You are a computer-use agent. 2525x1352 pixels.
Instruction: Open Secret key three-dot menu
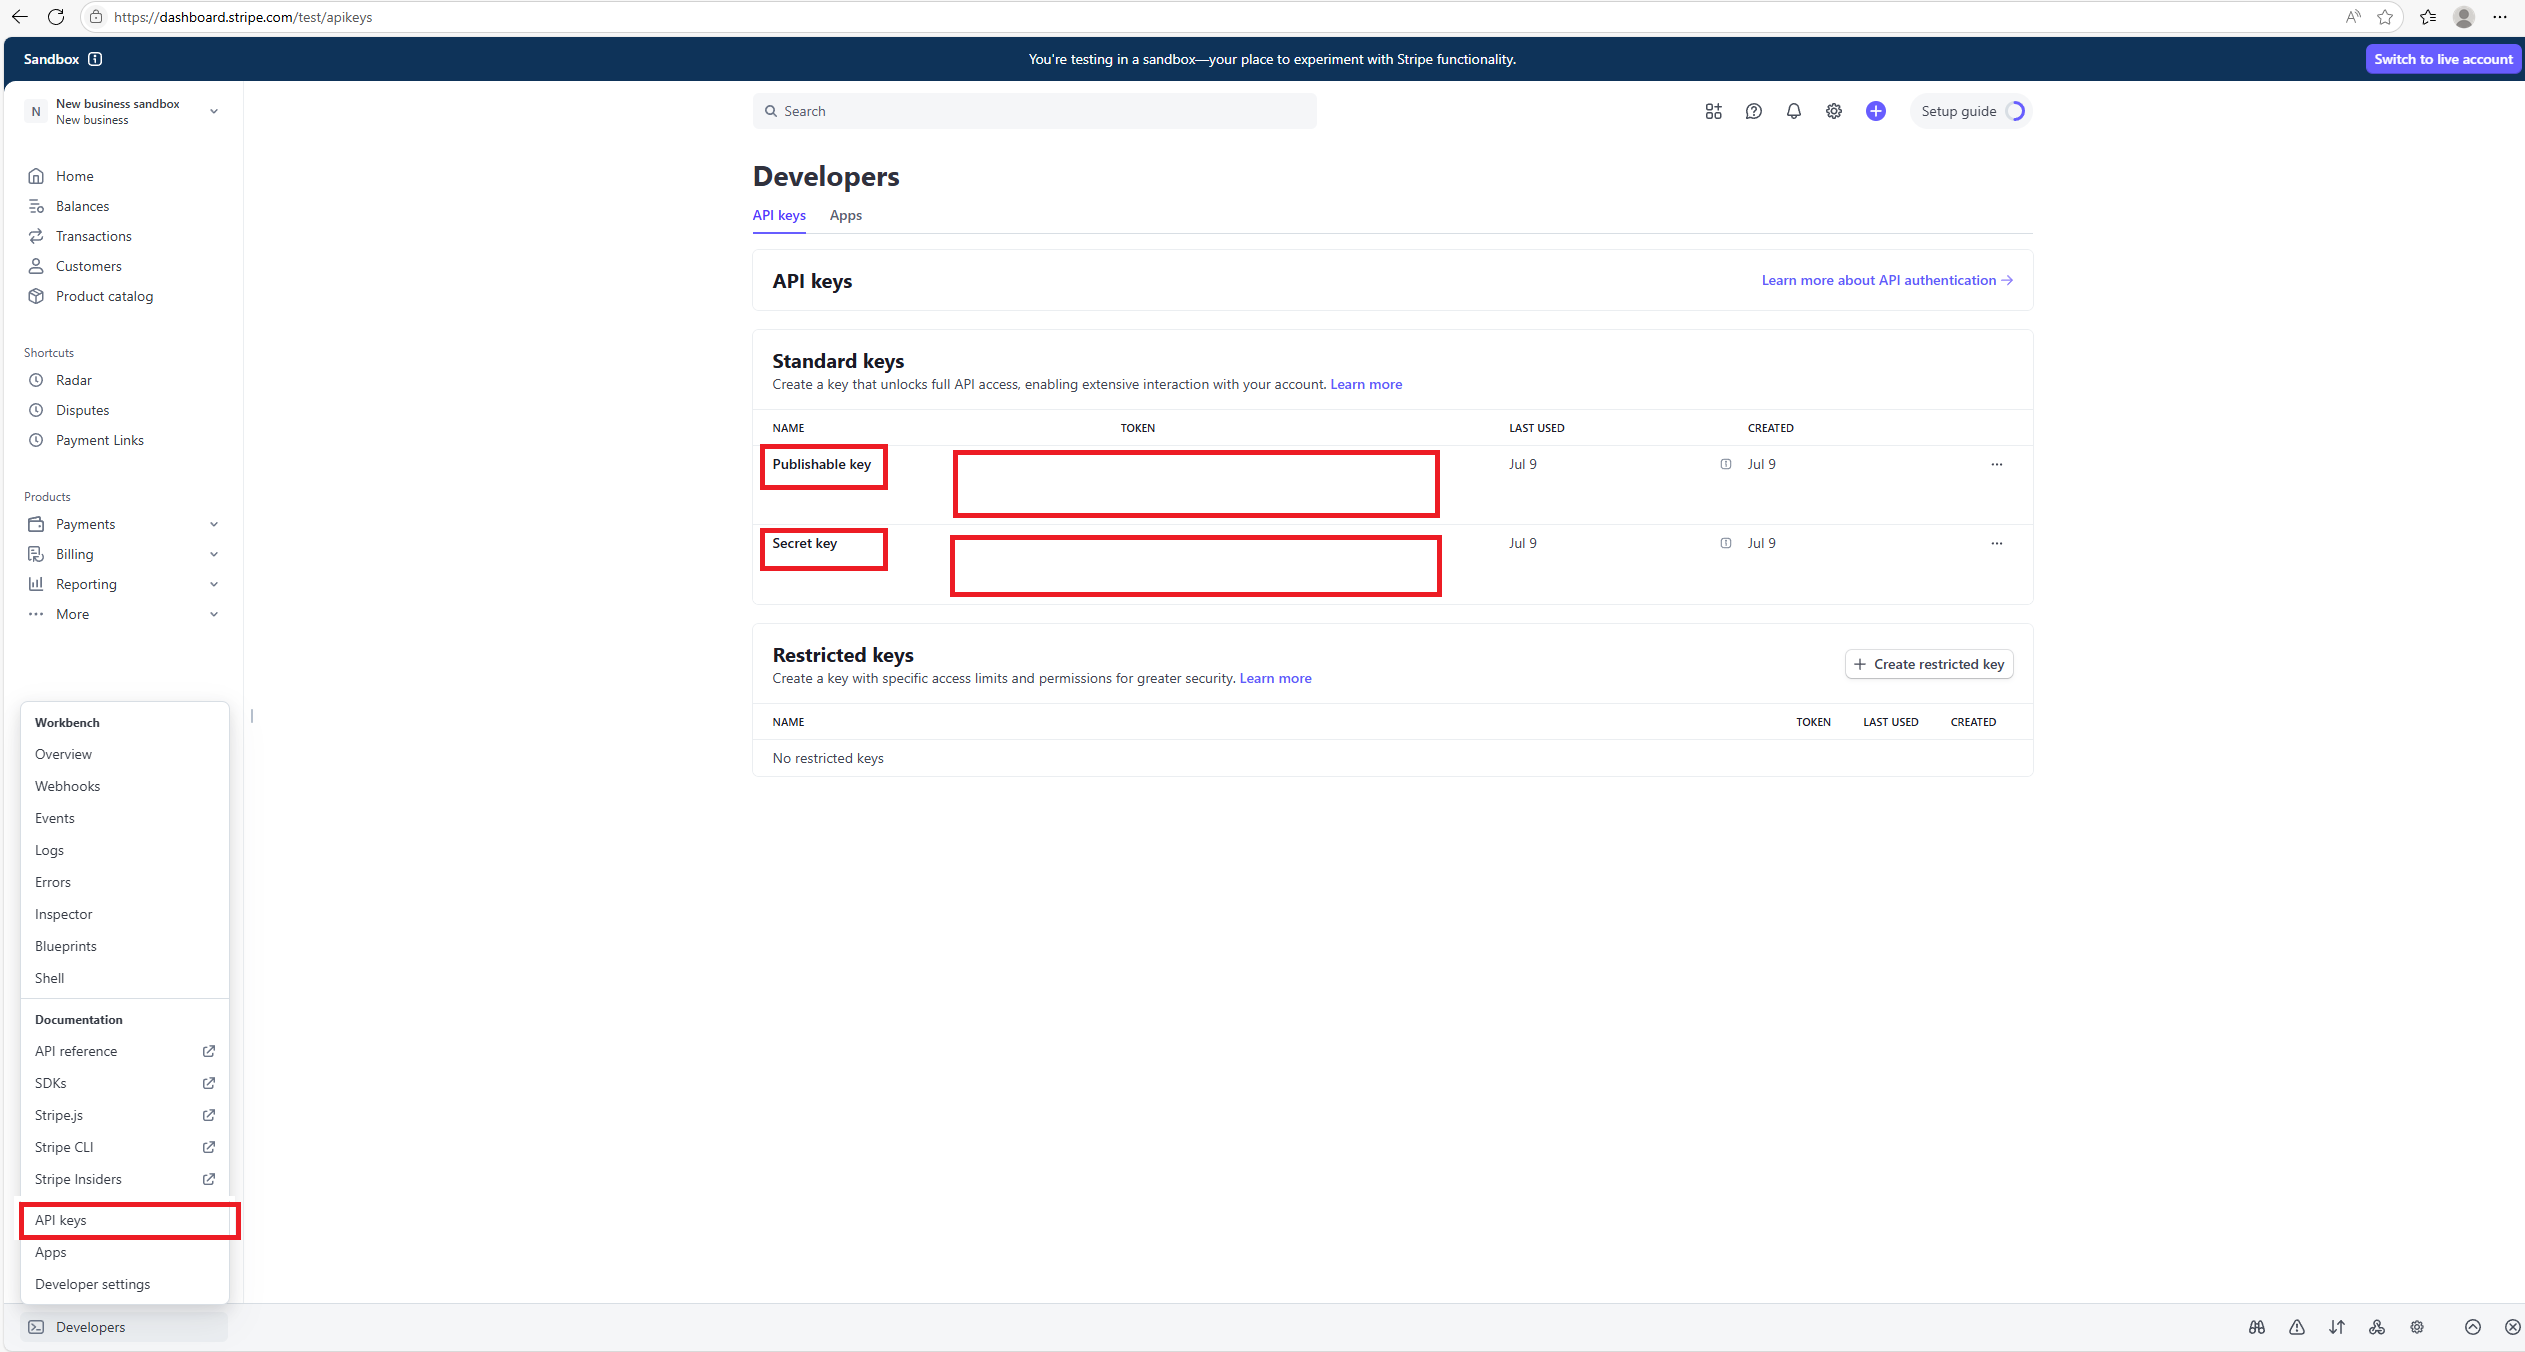click(x=1996, y=543)
